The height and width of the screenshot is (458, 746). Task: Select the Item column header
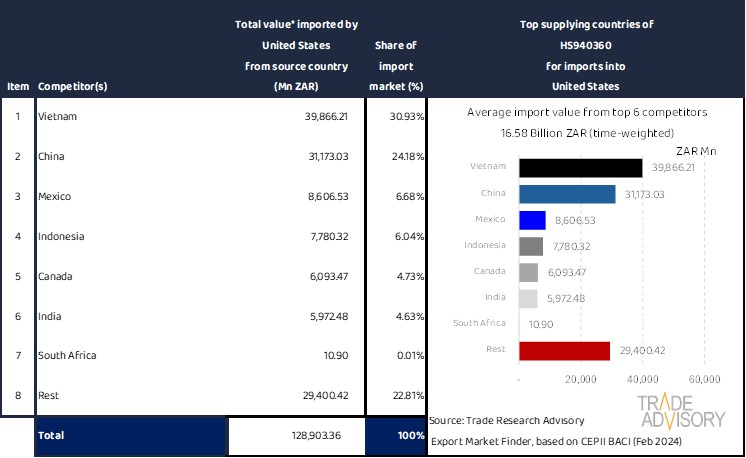tap(17, 86)
